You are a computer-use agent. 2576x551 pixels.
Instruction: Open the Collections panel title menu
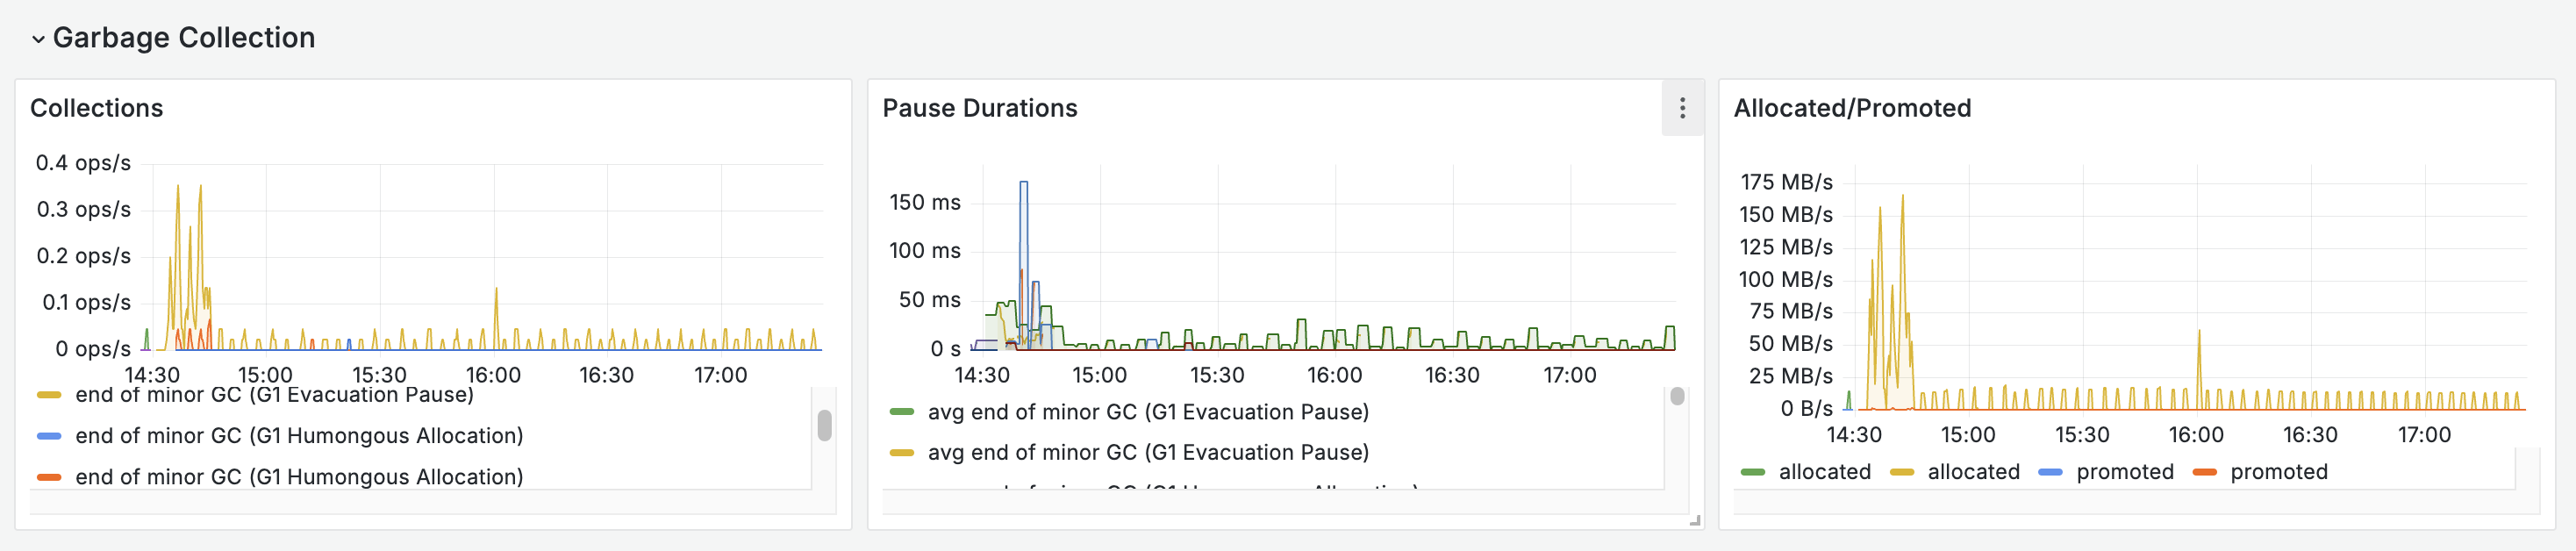tap(96, 108)
